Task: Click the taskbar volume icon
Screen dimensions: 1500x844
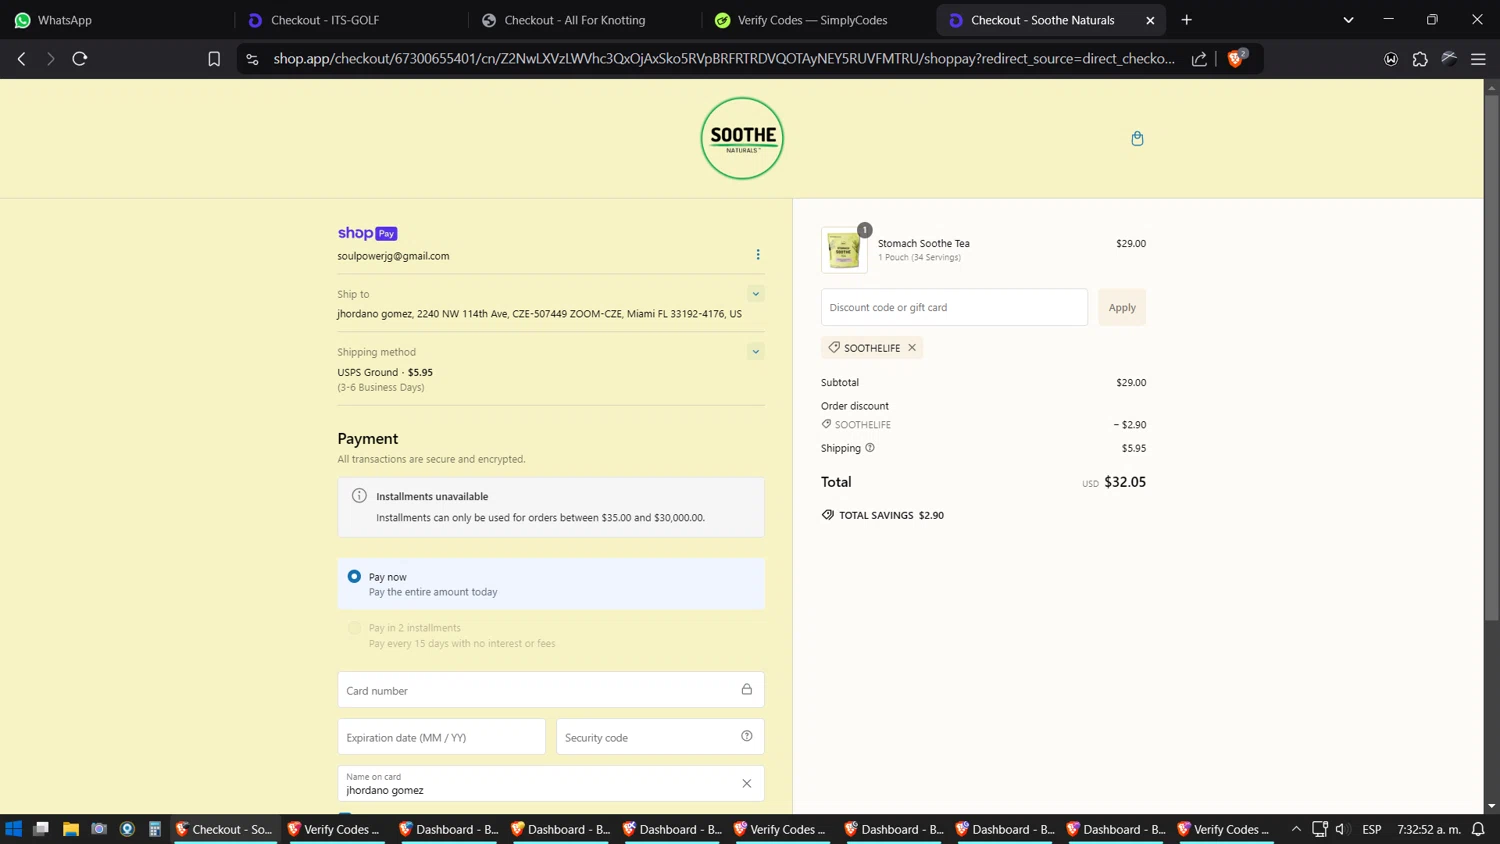Action: pyautogui.click(x=1342, y=829)
